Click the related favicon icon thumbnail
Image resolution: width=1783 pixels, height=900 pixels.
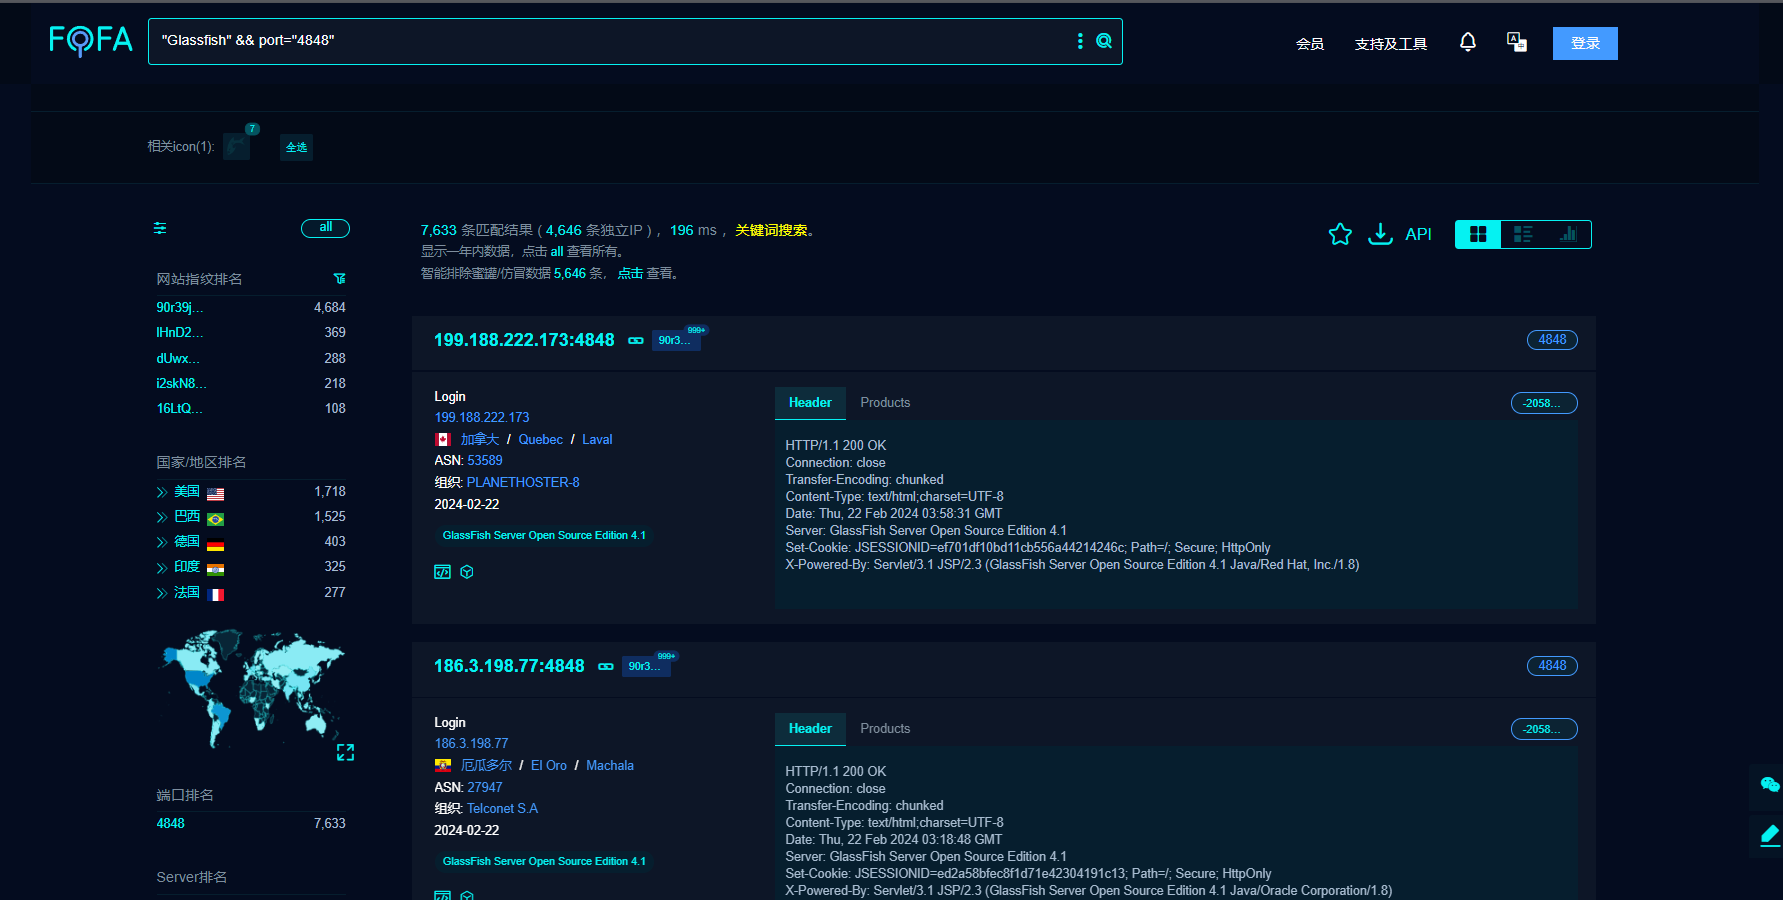[236, 146]
